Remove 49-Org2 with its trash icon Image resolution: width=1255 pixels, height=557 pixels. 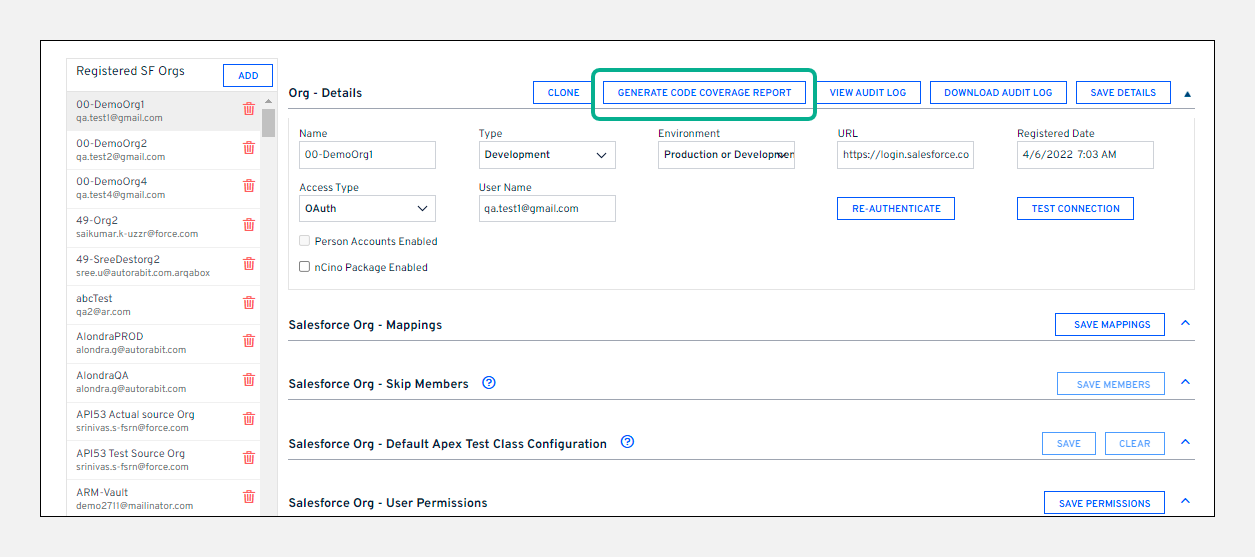[249, 225]
